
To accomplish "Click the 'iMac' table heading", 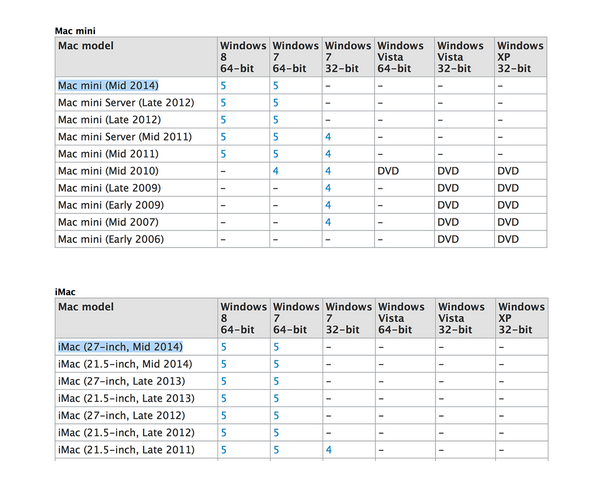I will coord(65,292).
